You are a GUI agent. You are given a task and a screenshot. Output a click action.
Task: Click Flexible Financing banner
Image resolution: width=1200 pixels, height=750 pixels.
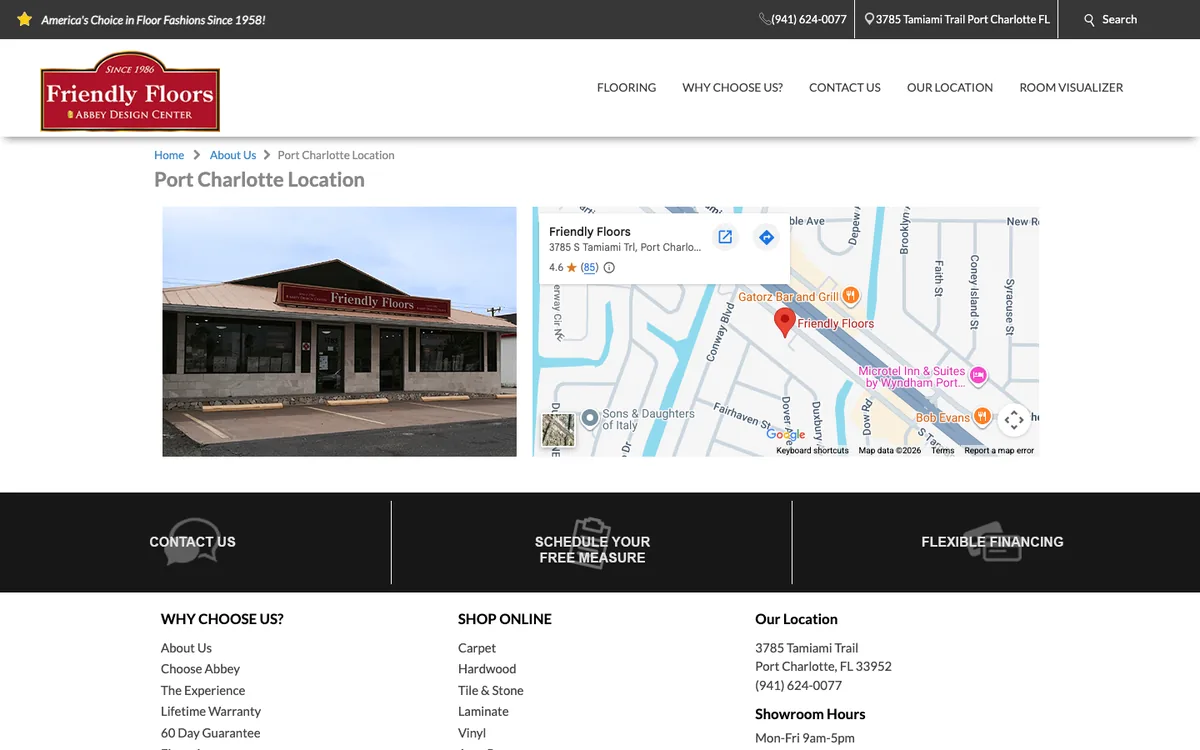992,542
